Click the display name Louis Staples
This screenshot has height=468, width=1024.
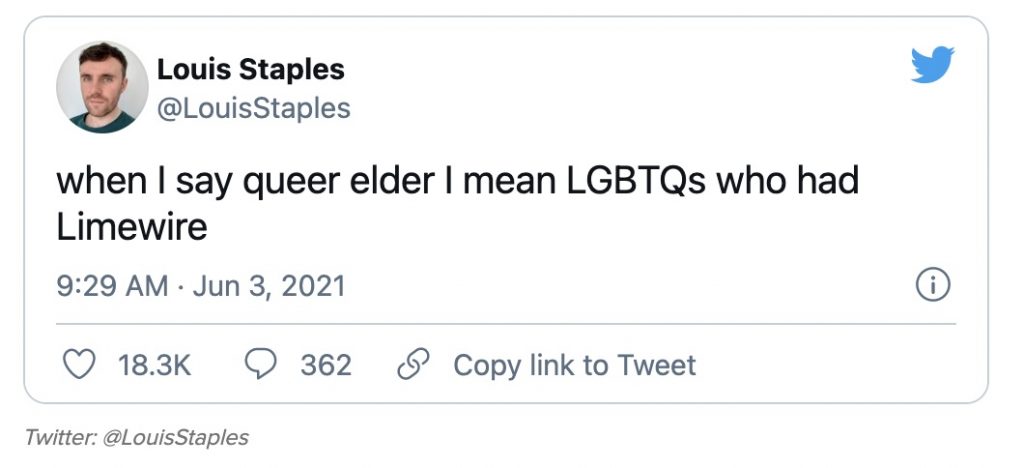point(250,69)
